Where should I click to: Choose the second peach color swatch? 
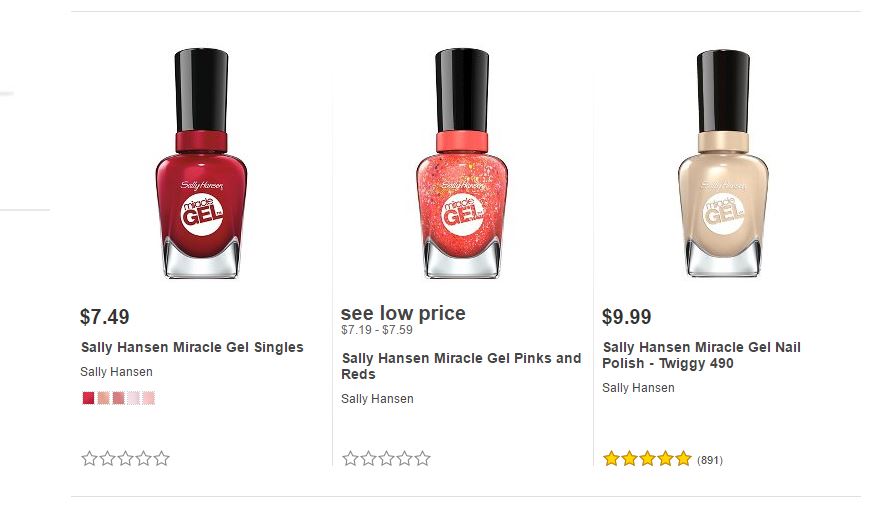103,398
